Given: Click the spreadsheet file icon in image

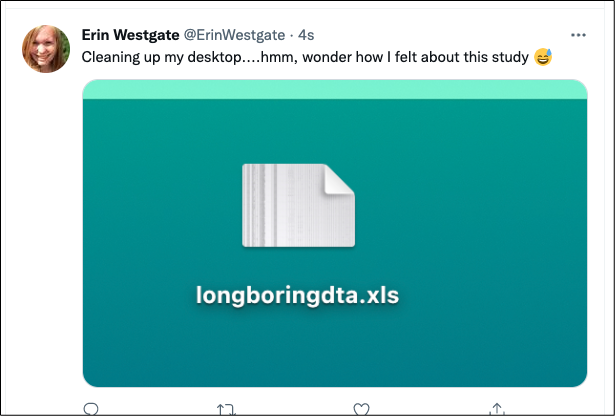Looking at the screenshot, I should 298,205.
